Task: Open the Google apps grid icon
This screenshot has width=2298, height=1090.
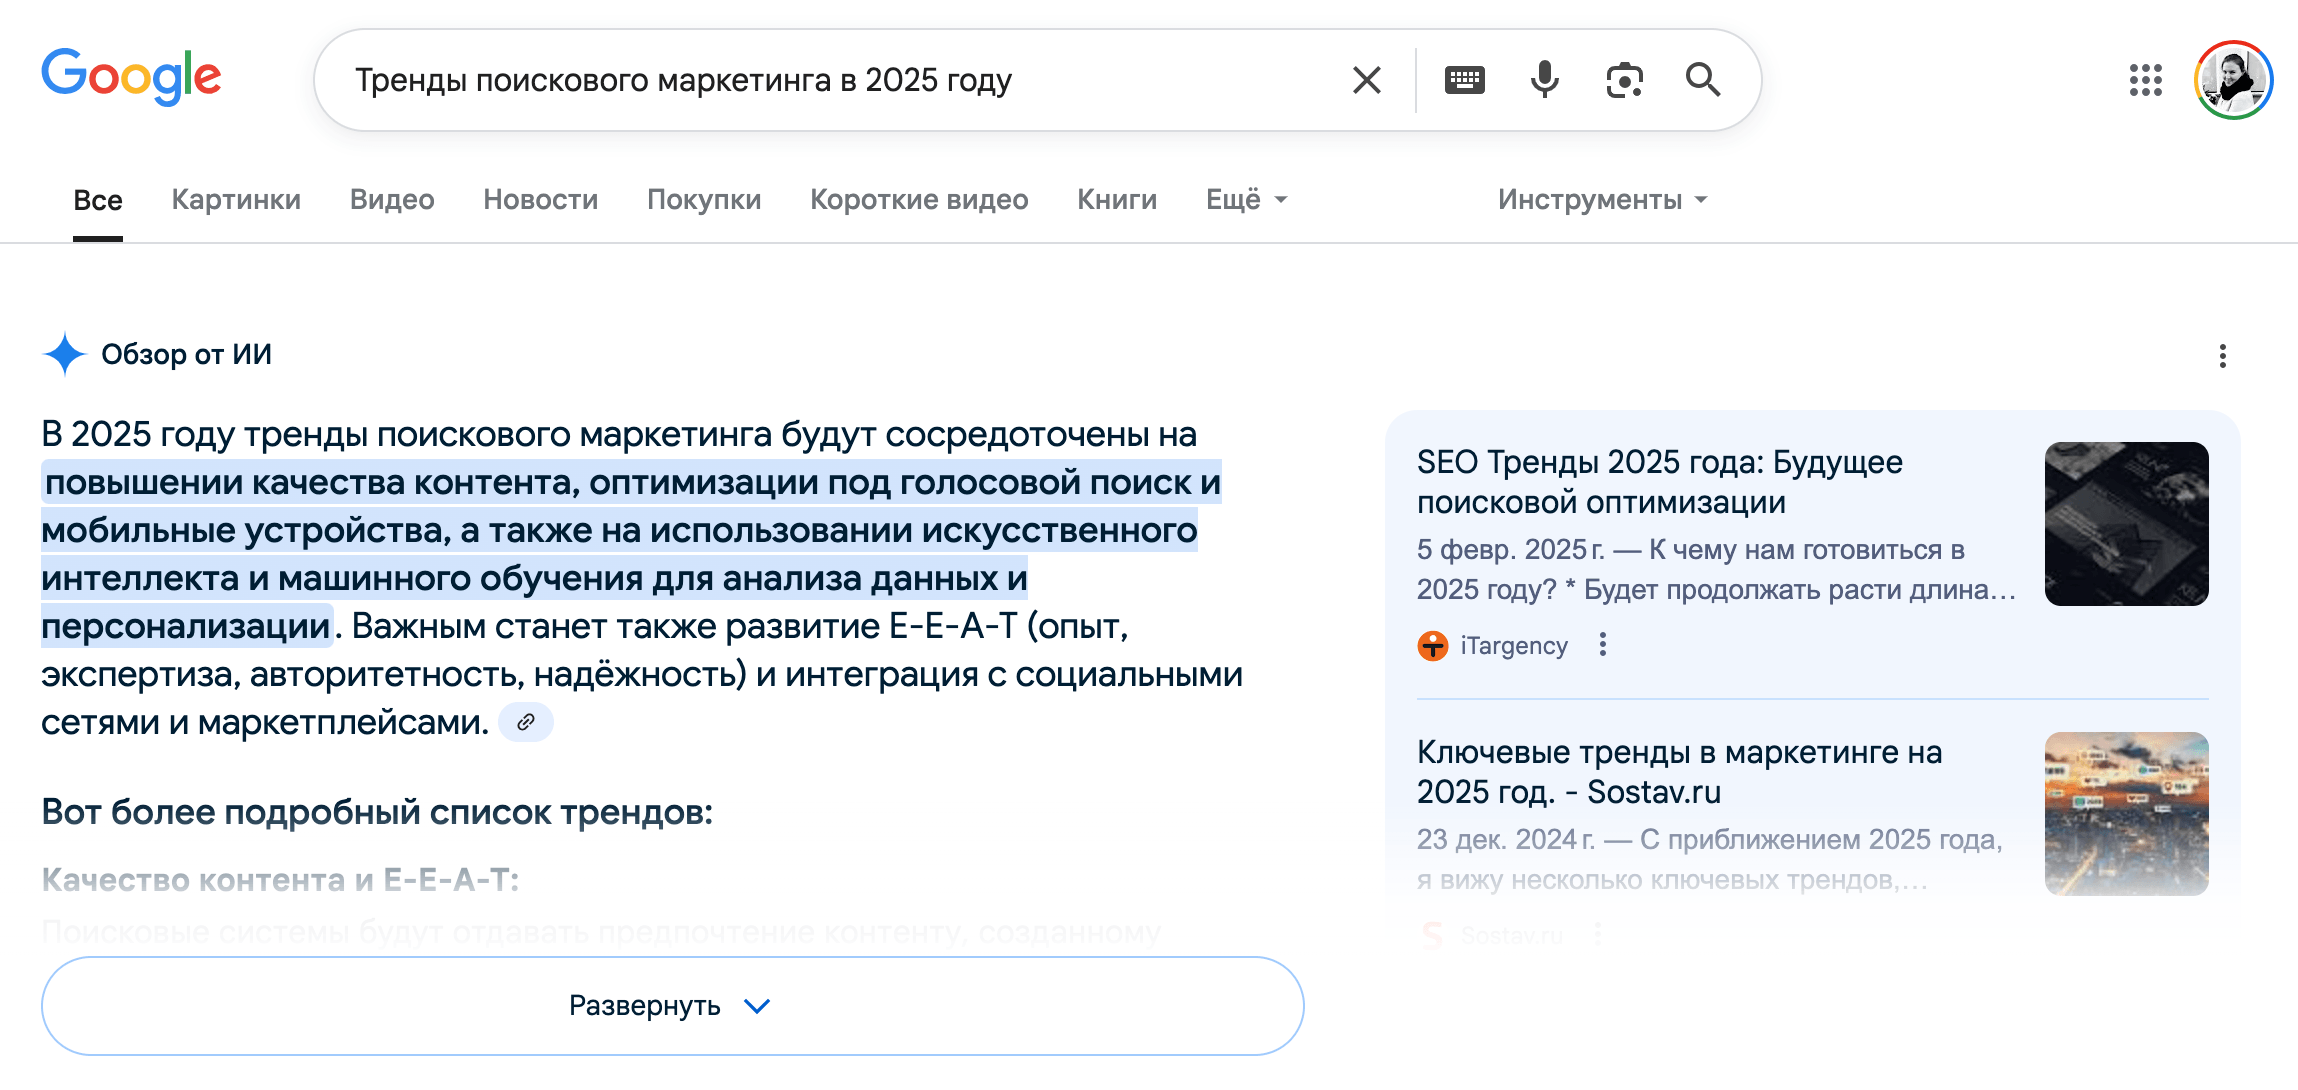Action: [2145, 80]
